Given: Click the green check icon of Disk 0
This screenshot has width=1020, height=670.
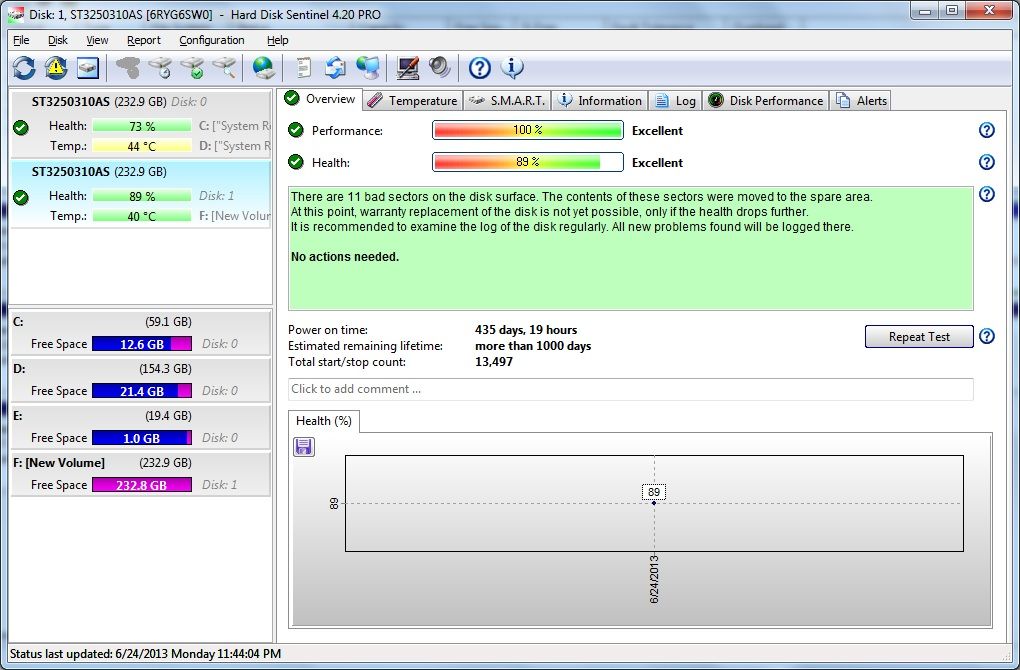Looking at the screenshot, I should point(21,127).
